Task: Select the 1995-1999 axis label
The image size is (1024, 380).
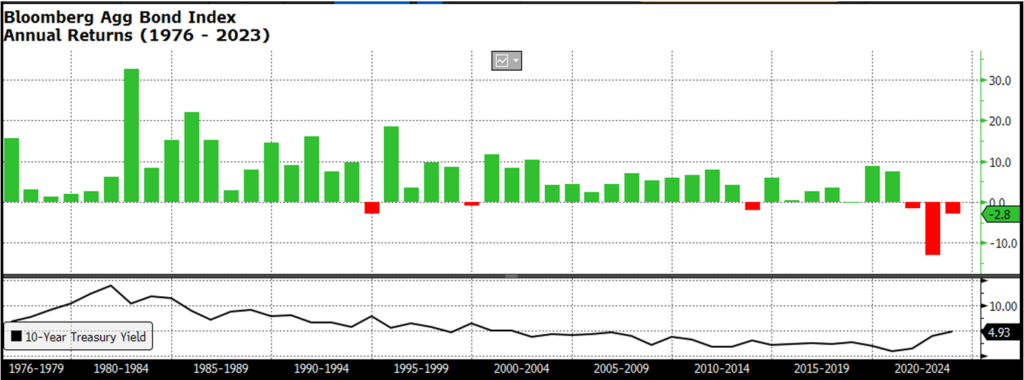Action: 421,368
